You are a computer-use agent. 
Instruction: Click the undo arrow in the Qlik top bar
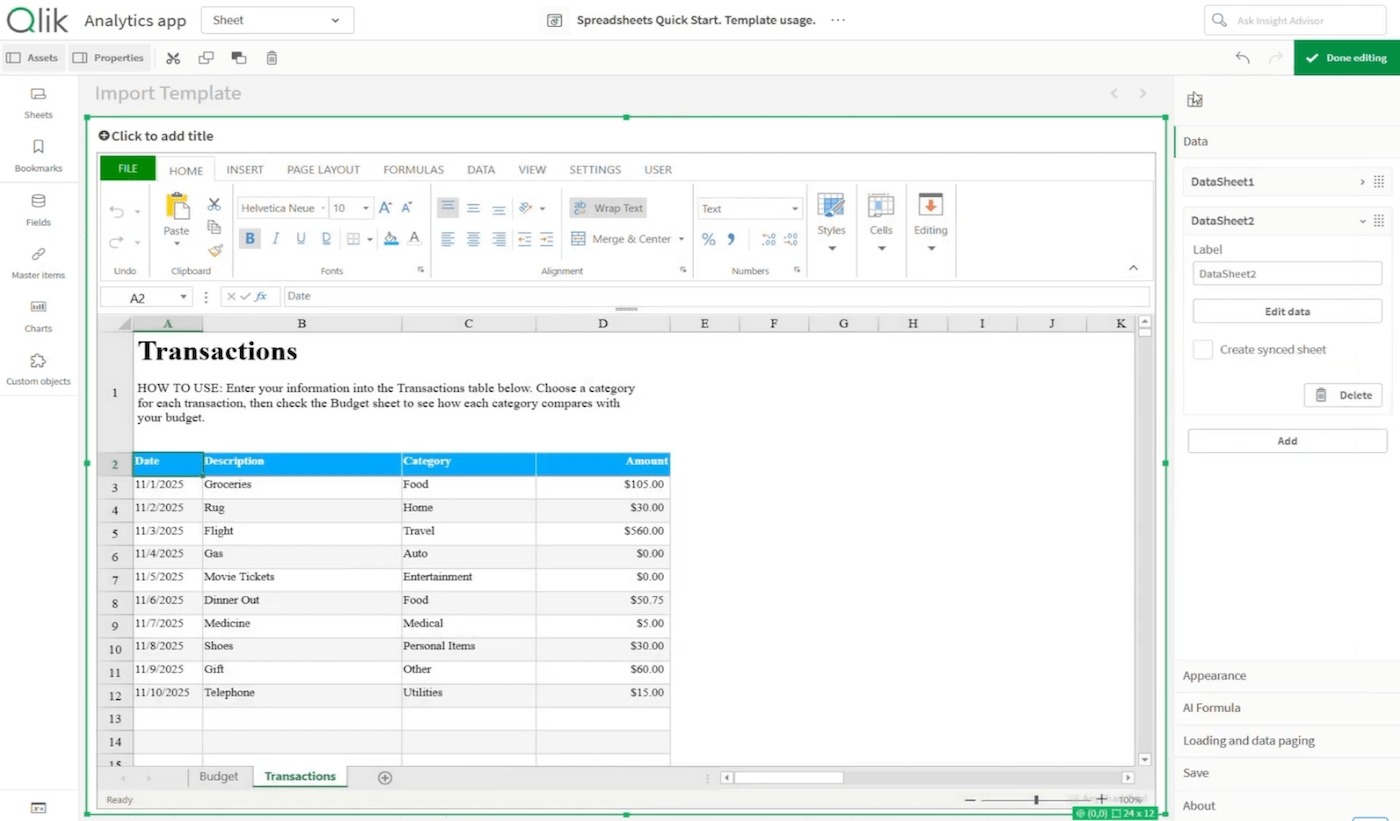coord(1242,58)
